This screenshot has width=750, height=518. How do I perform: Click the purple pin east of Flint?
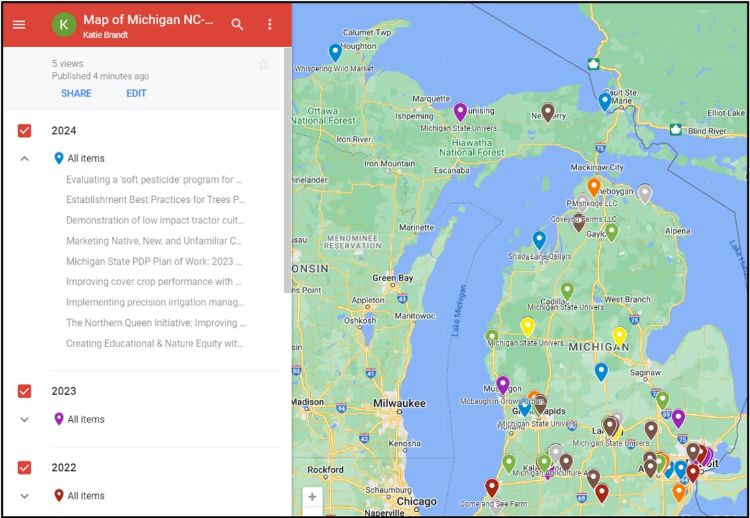click(678, 418)
